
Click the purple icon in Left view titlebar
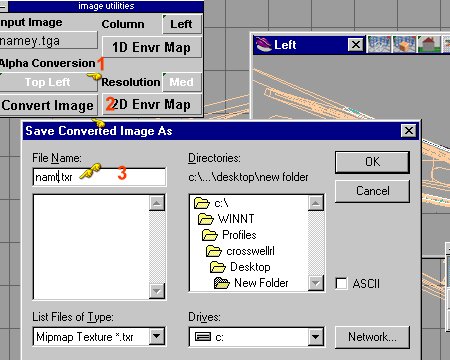263,44
